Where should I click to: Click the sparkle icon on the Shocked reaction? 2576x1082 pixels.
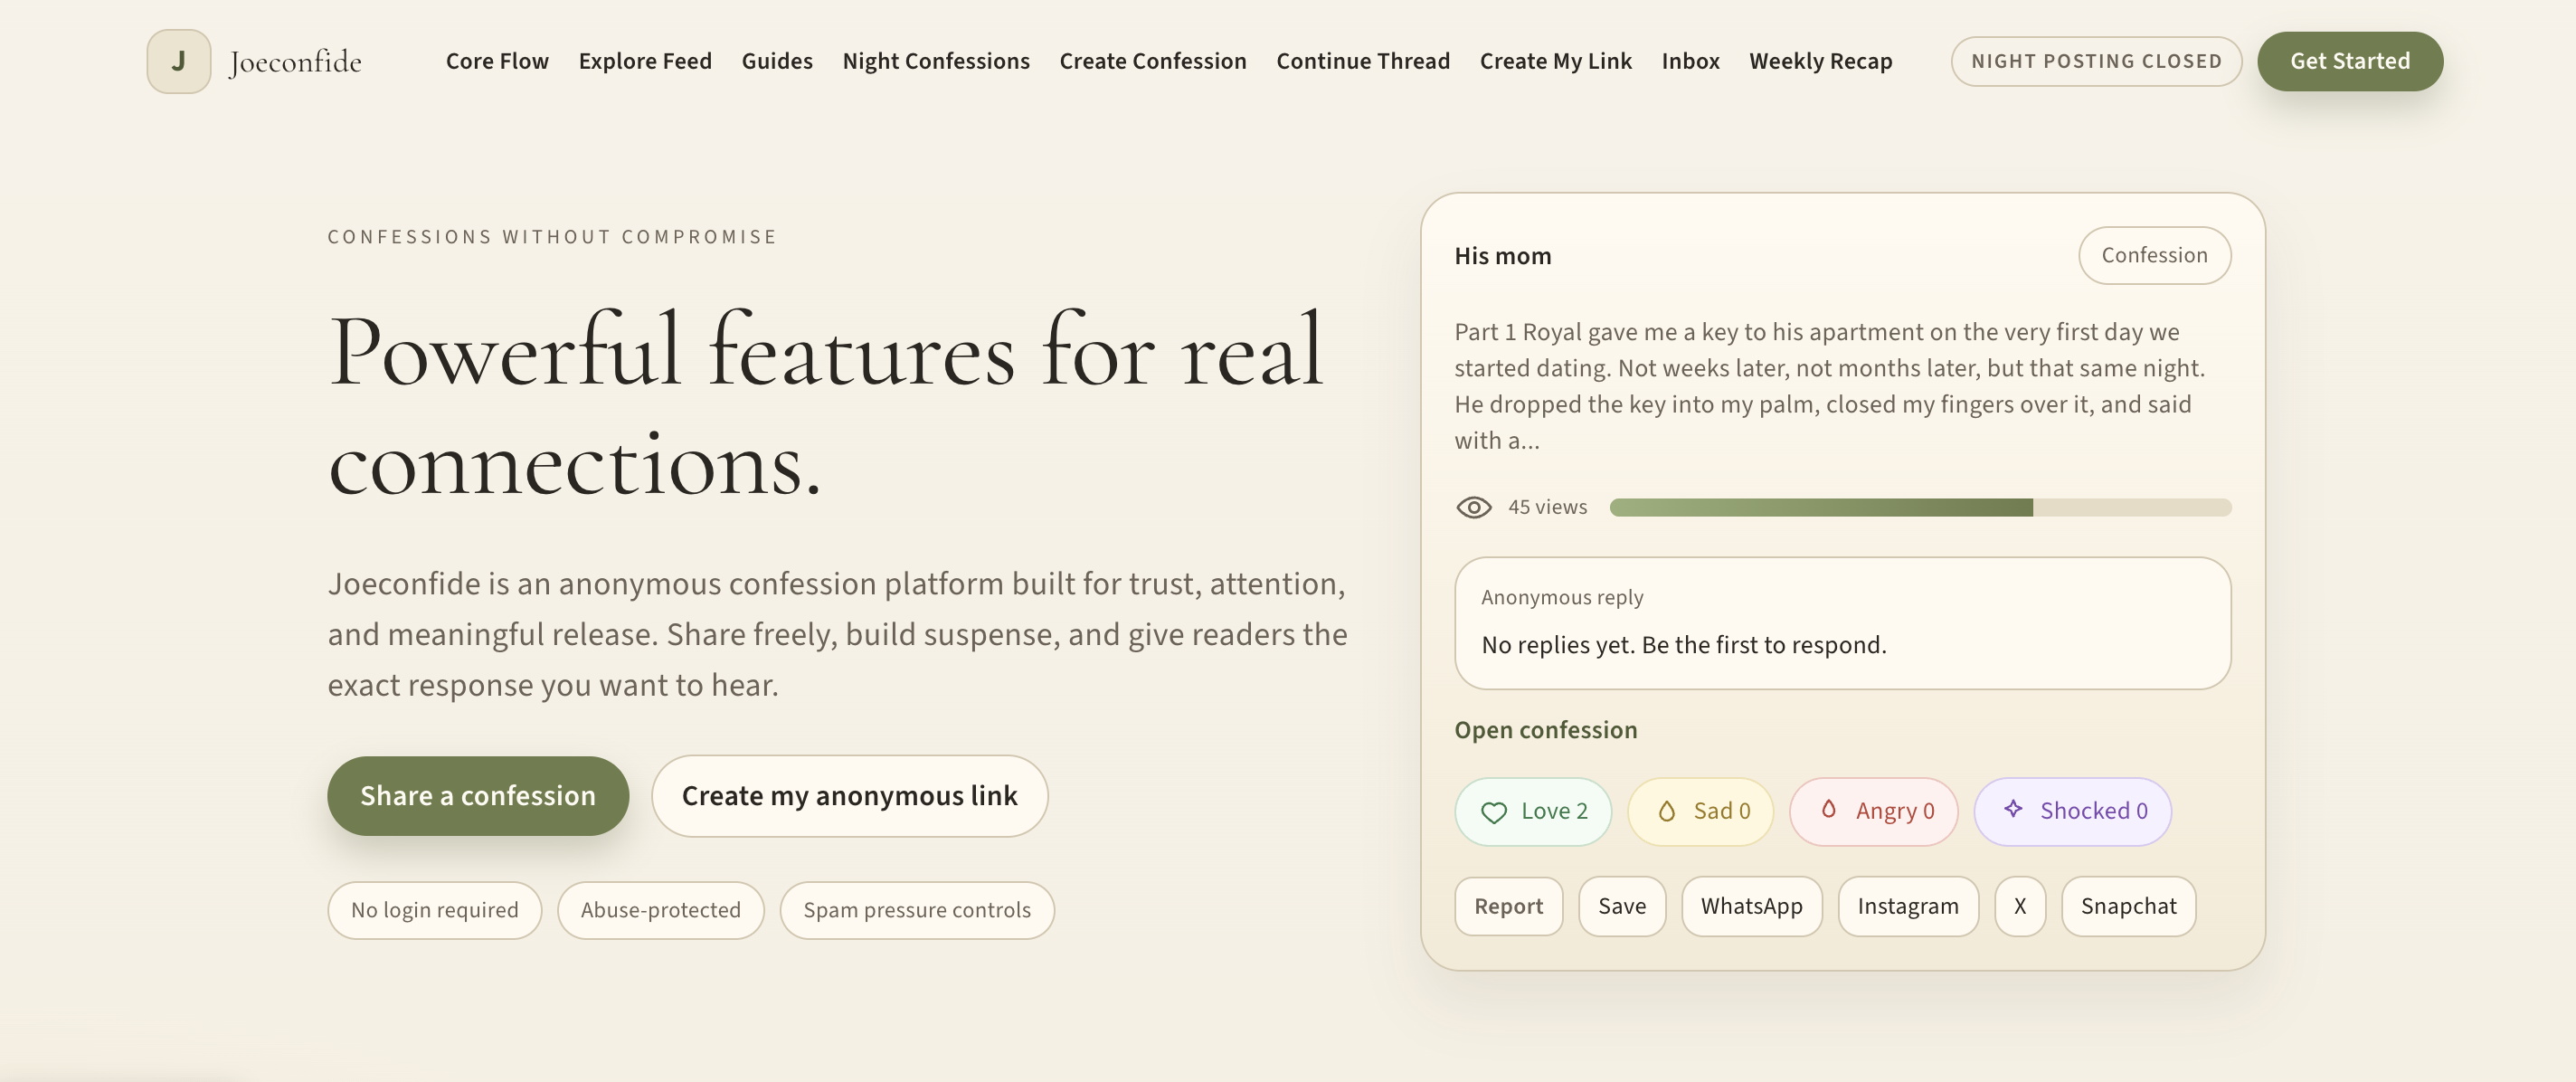2012,811
